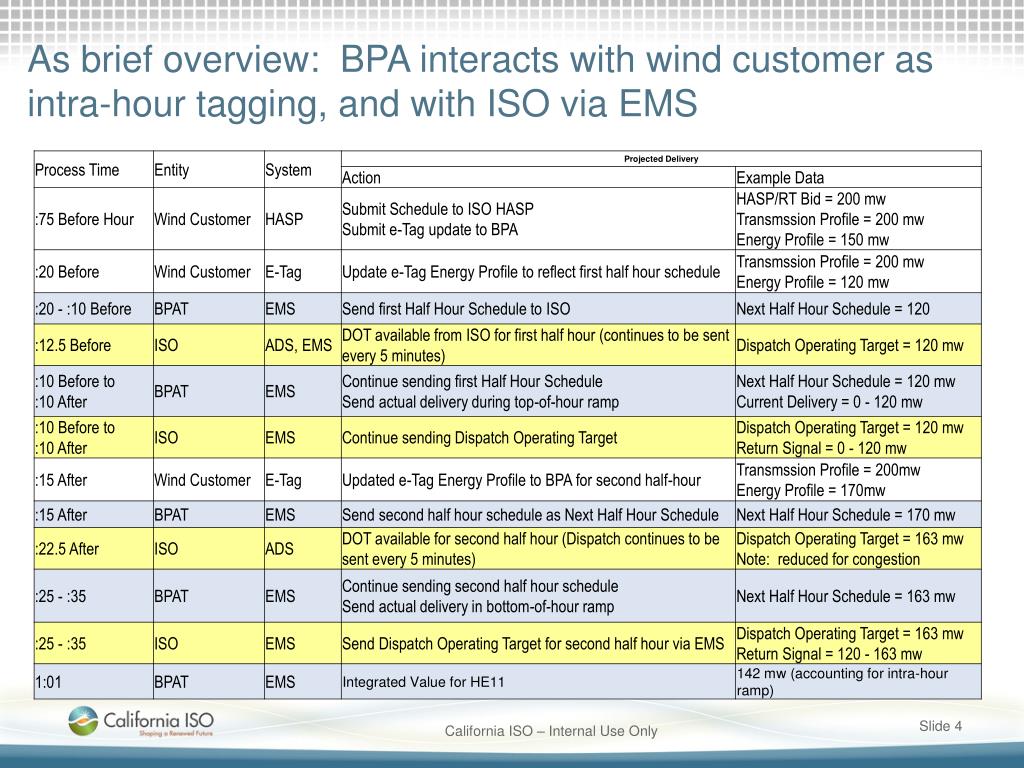Click 'Send Dispatch Operating Target for second half hour via EMS'
Image resolution: width=1024 pixels, height=768 pixels.
533,644
